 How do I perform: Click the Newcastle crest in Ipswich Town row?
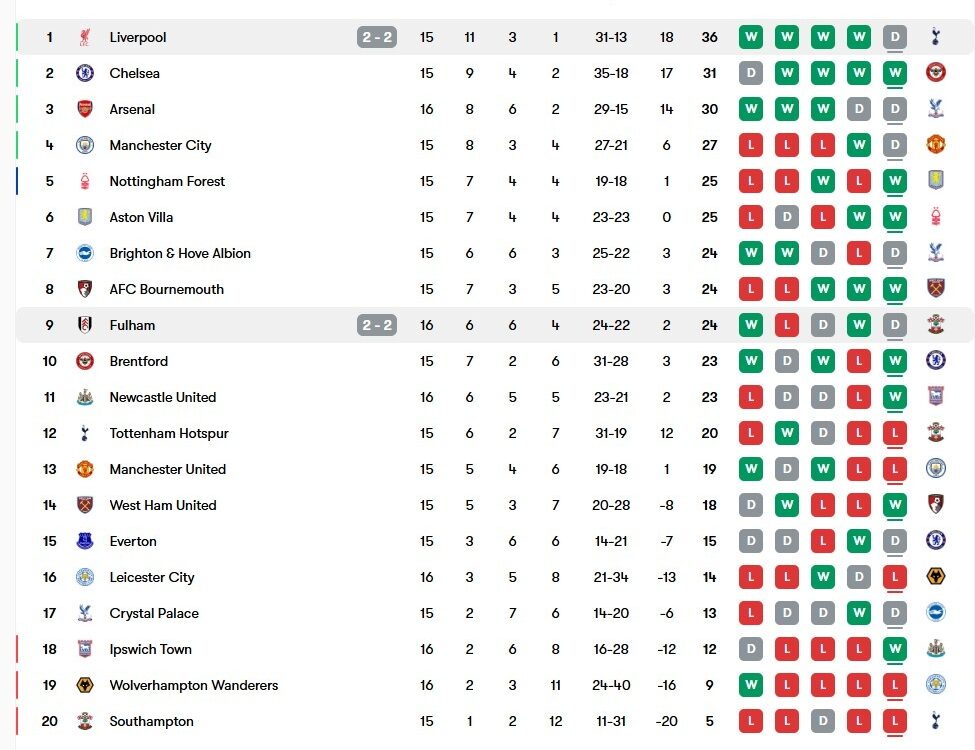pyautogui.click(x=936, y=649)
